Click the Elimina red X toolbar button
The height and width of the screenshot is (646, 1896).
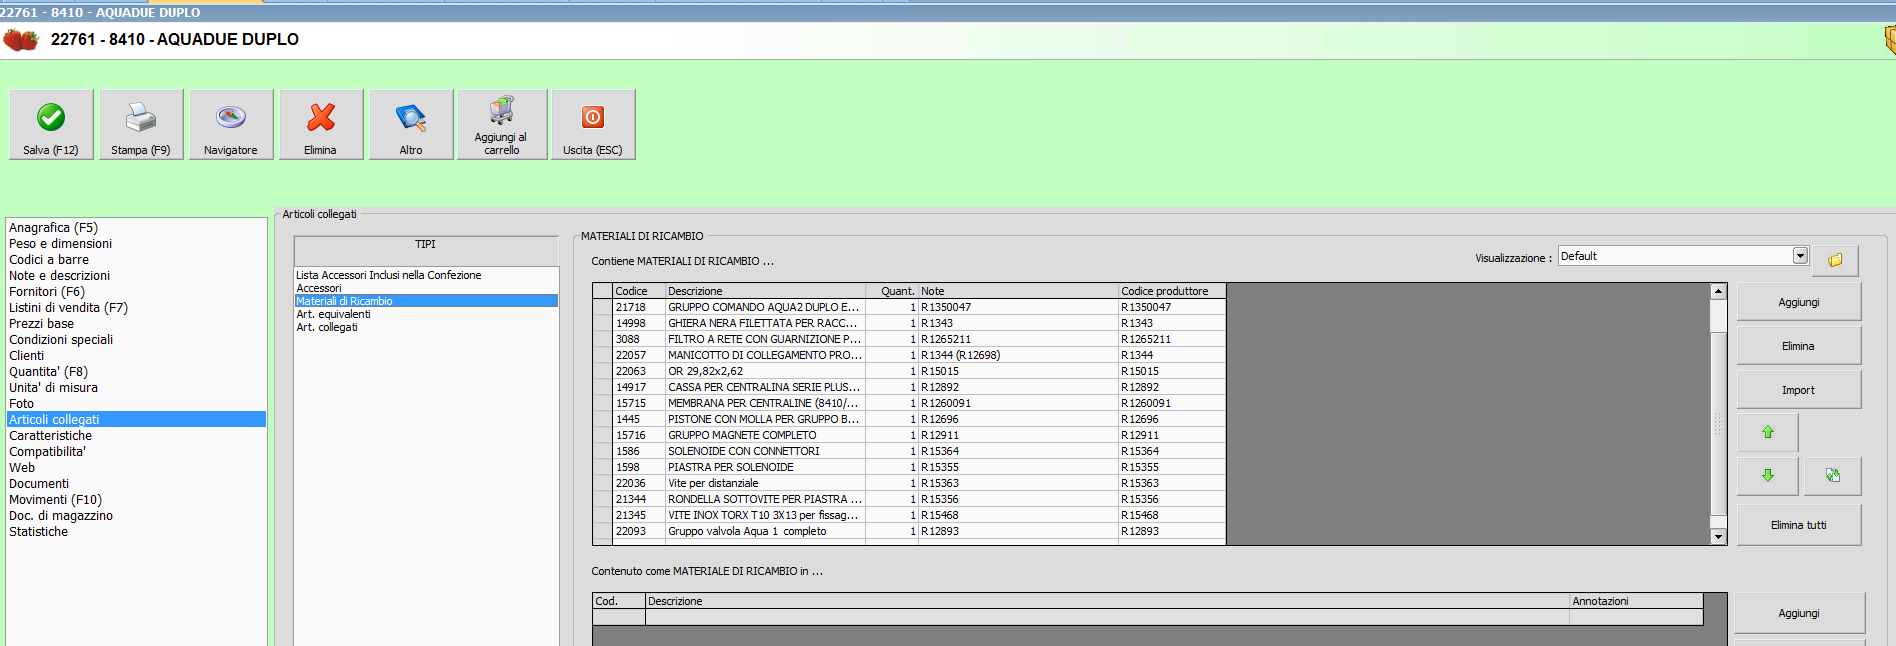(321, 125)
